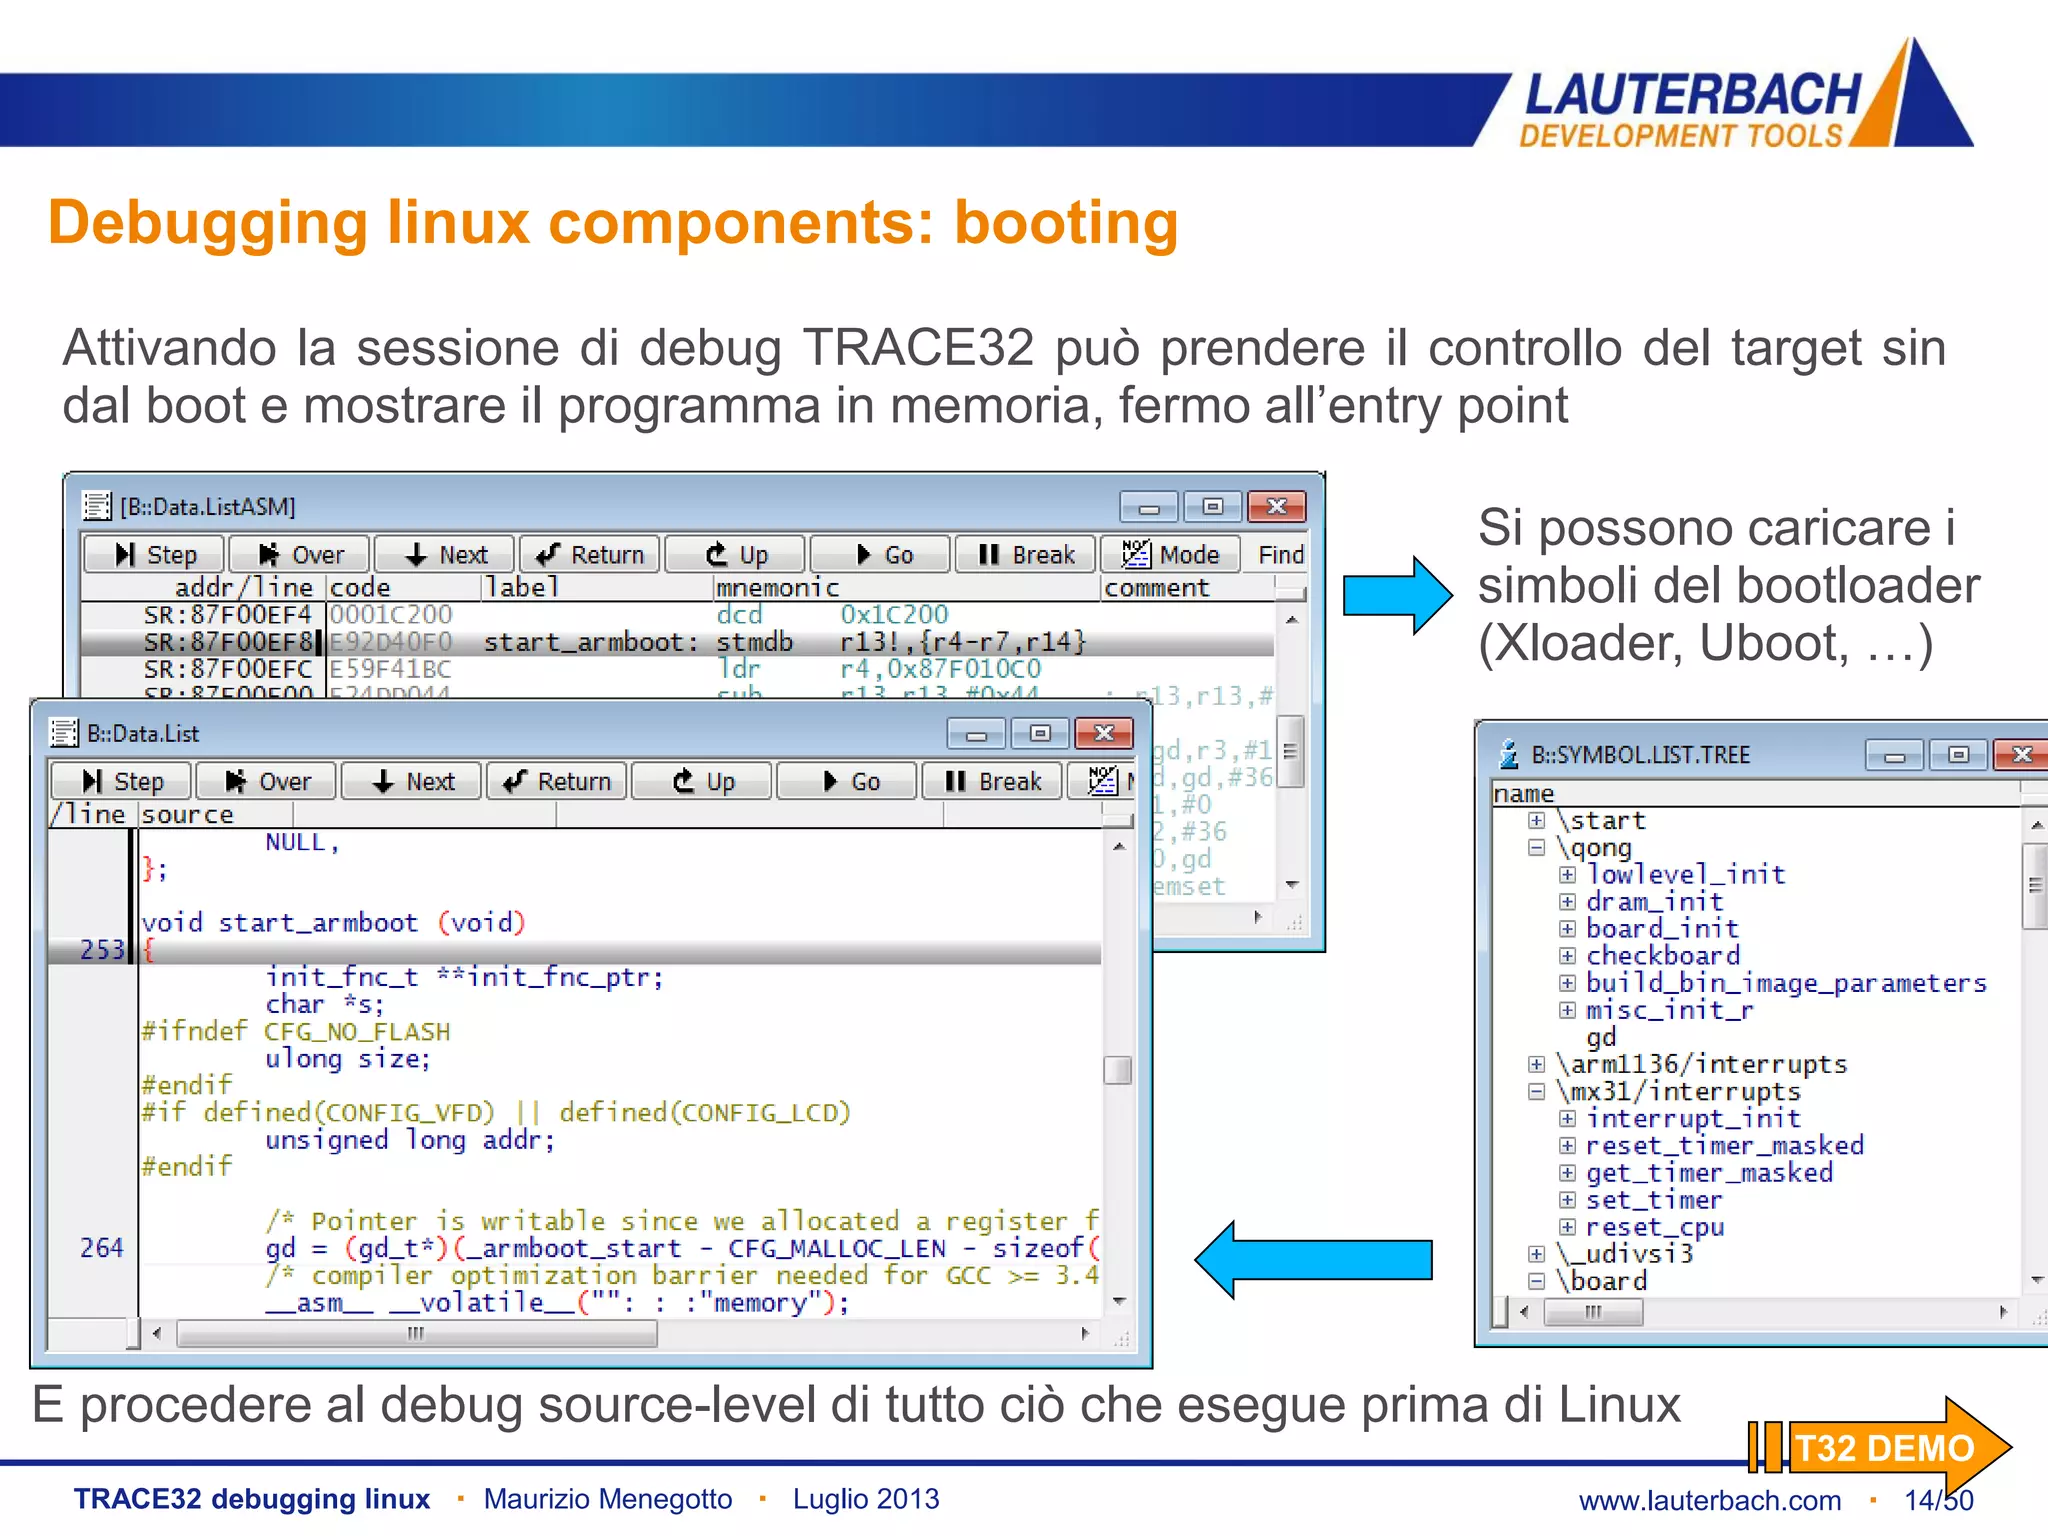Maximize the SYMBOL.LIST.TREE window
The height and width of the screenshot is (1536, 2048).
pyautogui.click(x=1958, y=754)
